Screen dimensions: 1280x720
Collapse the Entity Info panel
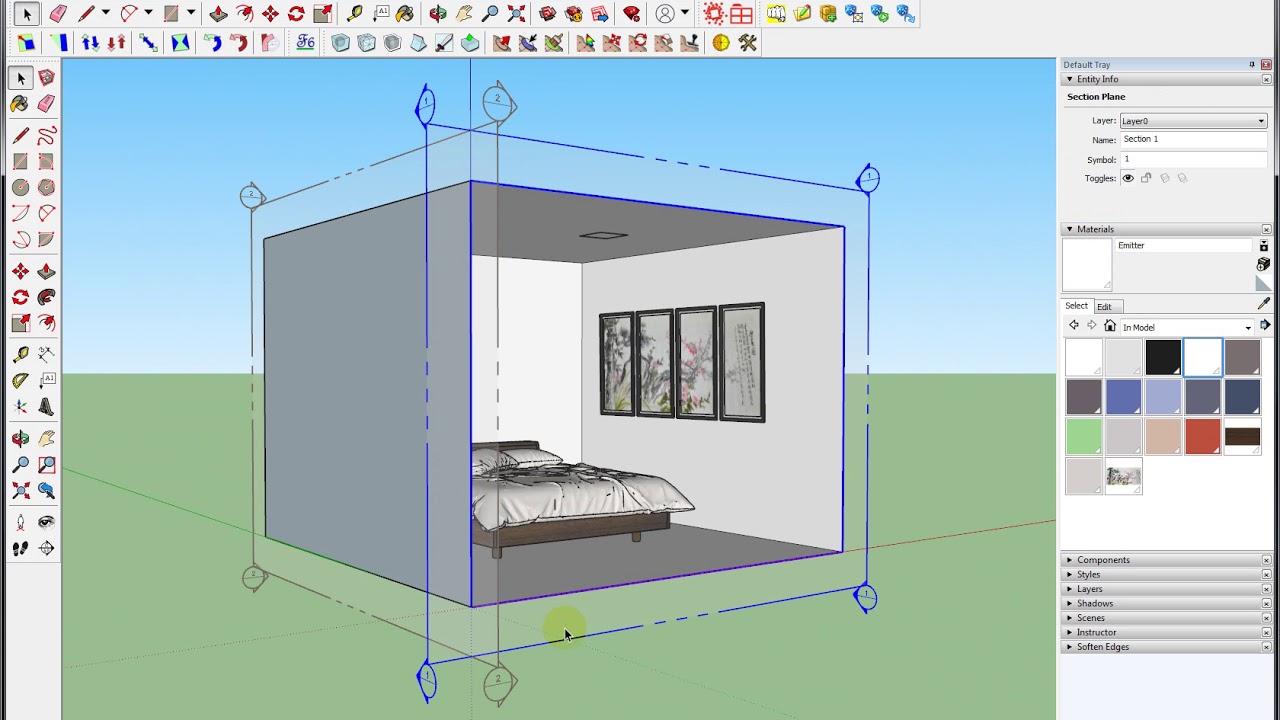click(1069, 79)
